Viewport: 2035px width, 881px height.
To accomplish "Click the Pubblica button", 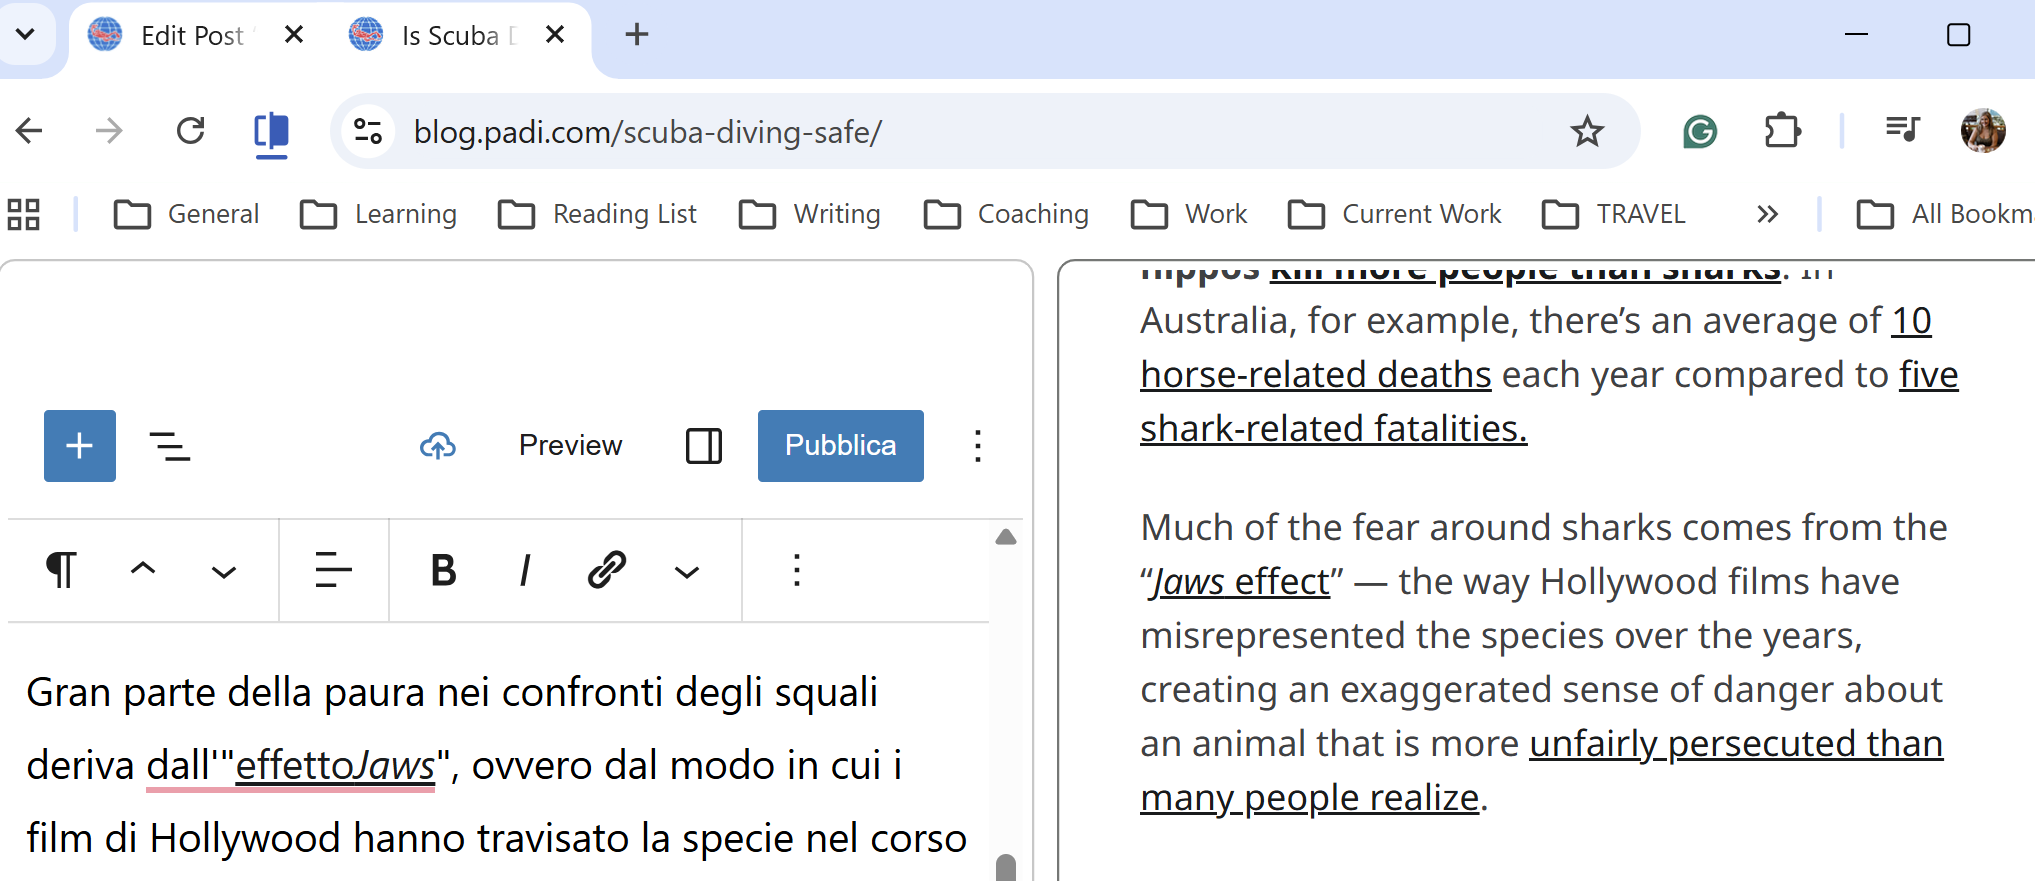I will [x=840, y=446].
